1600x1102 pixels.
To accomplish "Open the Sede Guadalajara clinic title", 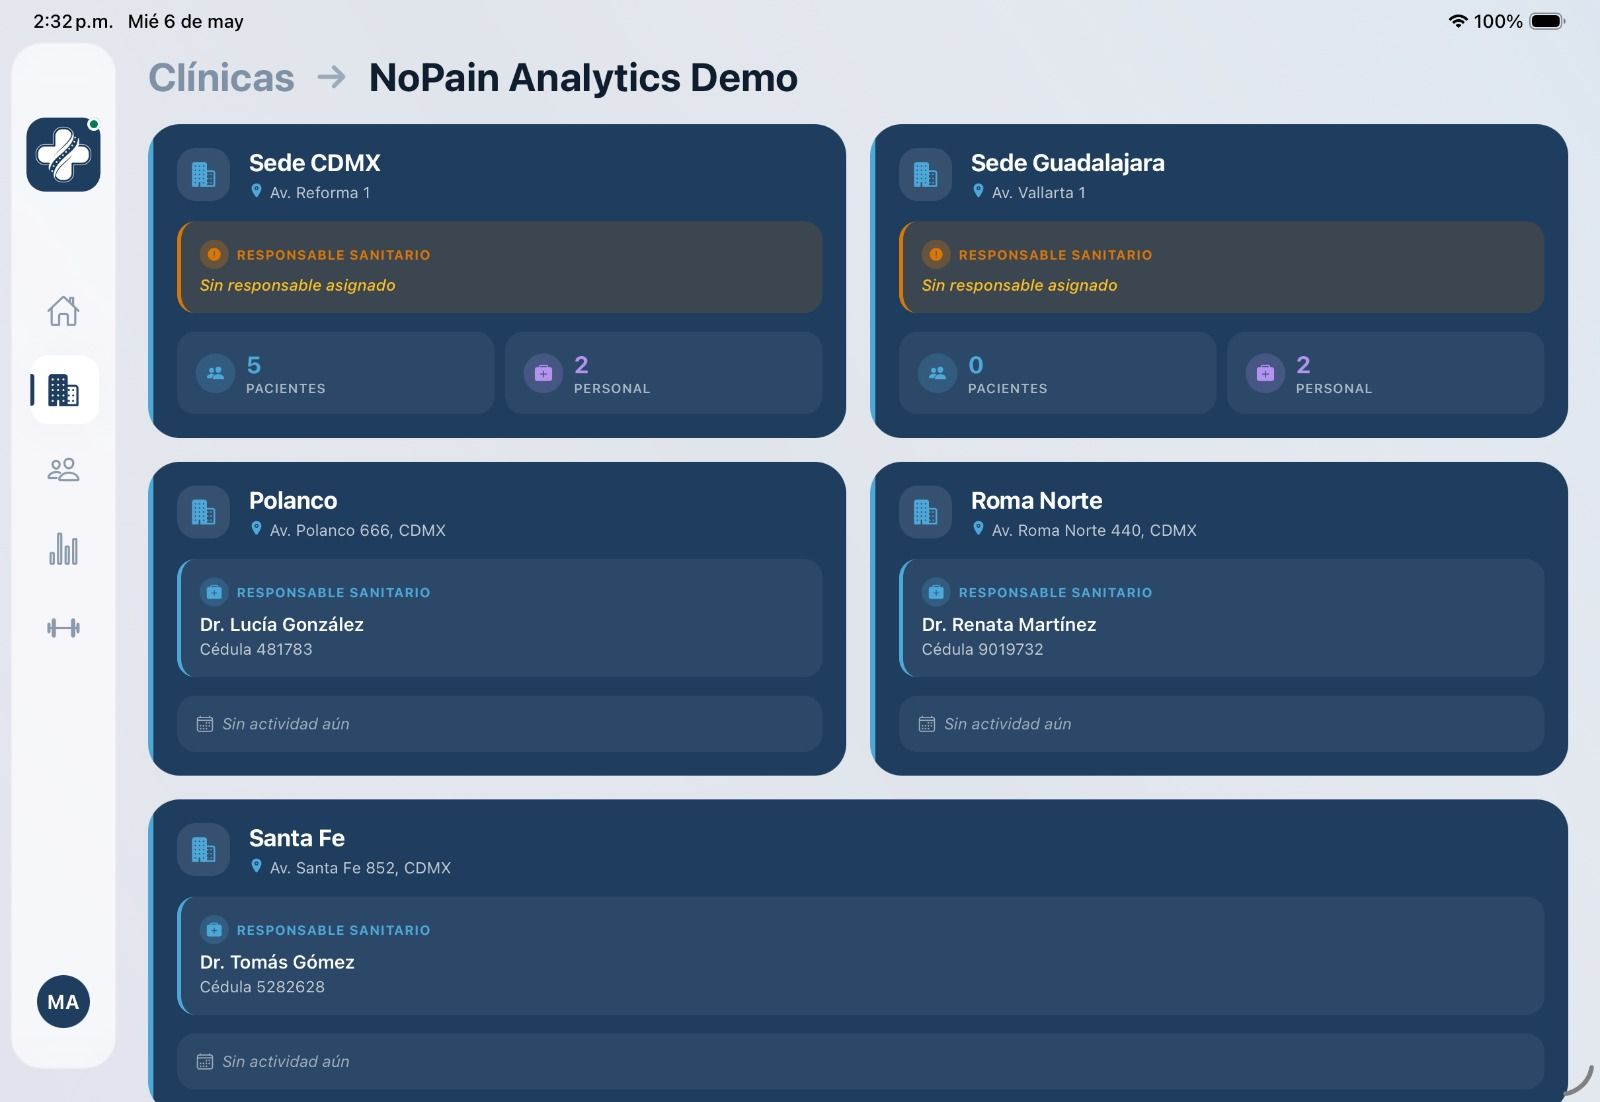I will [1068, 163].
